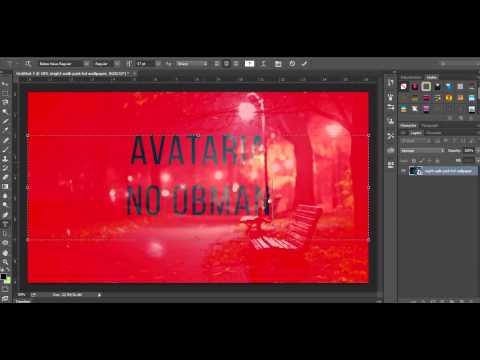Open the layer blend mode dropdown

pos(422,151)
